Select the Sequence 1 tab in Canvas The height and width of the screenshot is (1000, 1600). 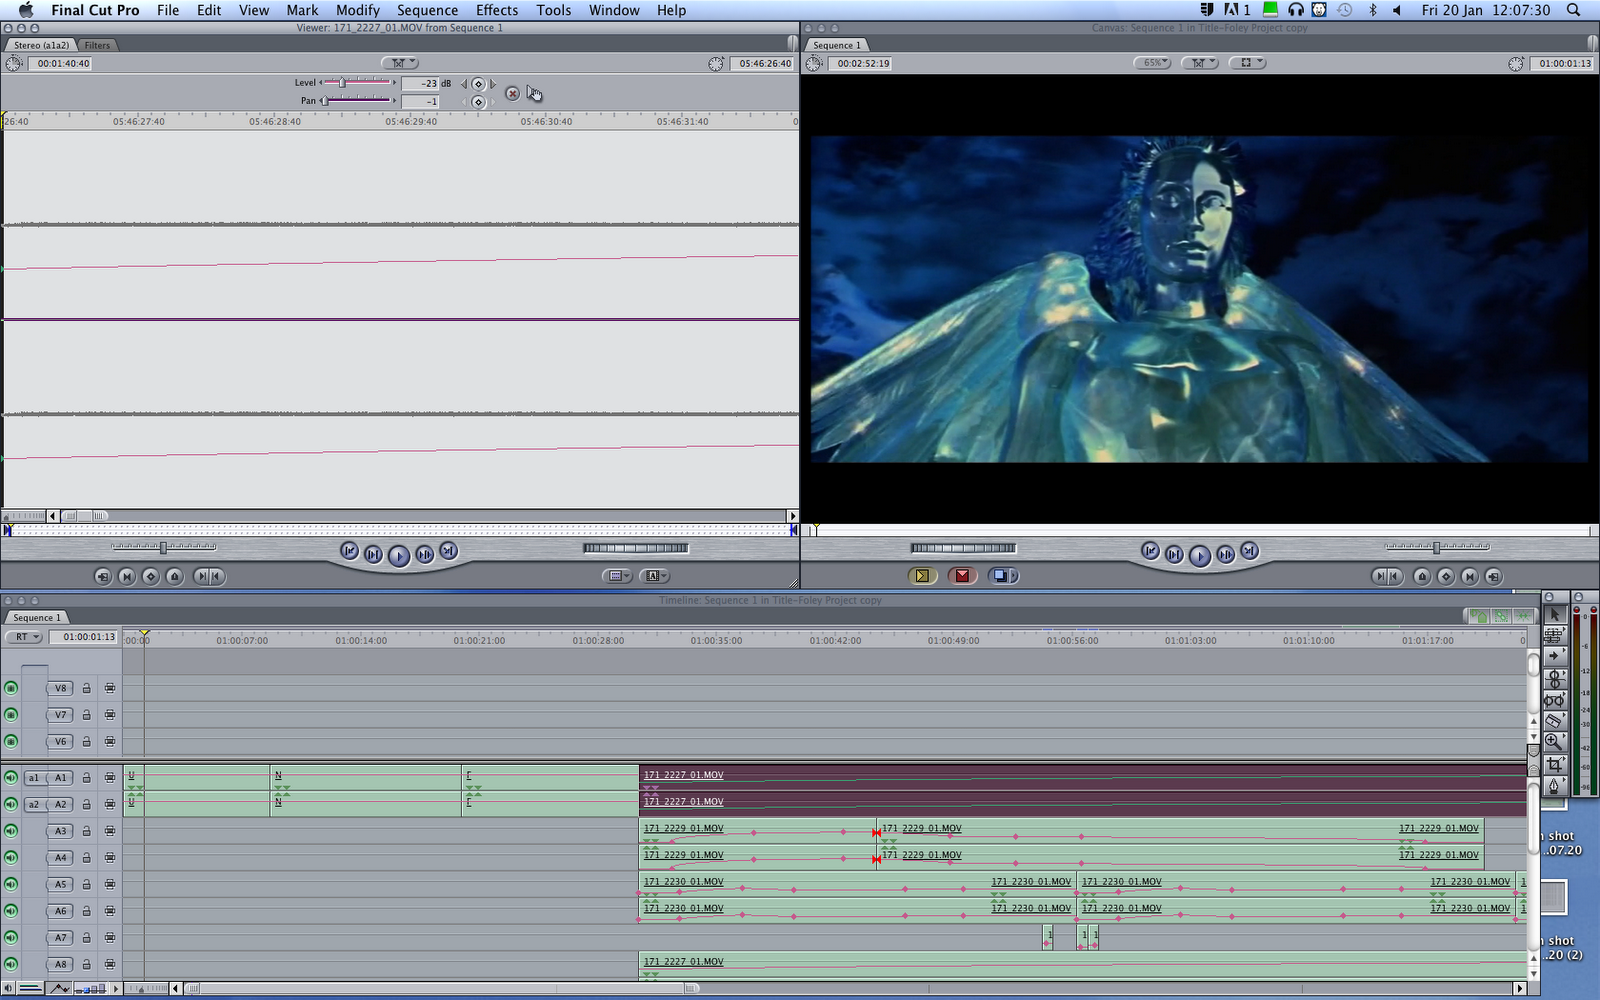point(837,45)
